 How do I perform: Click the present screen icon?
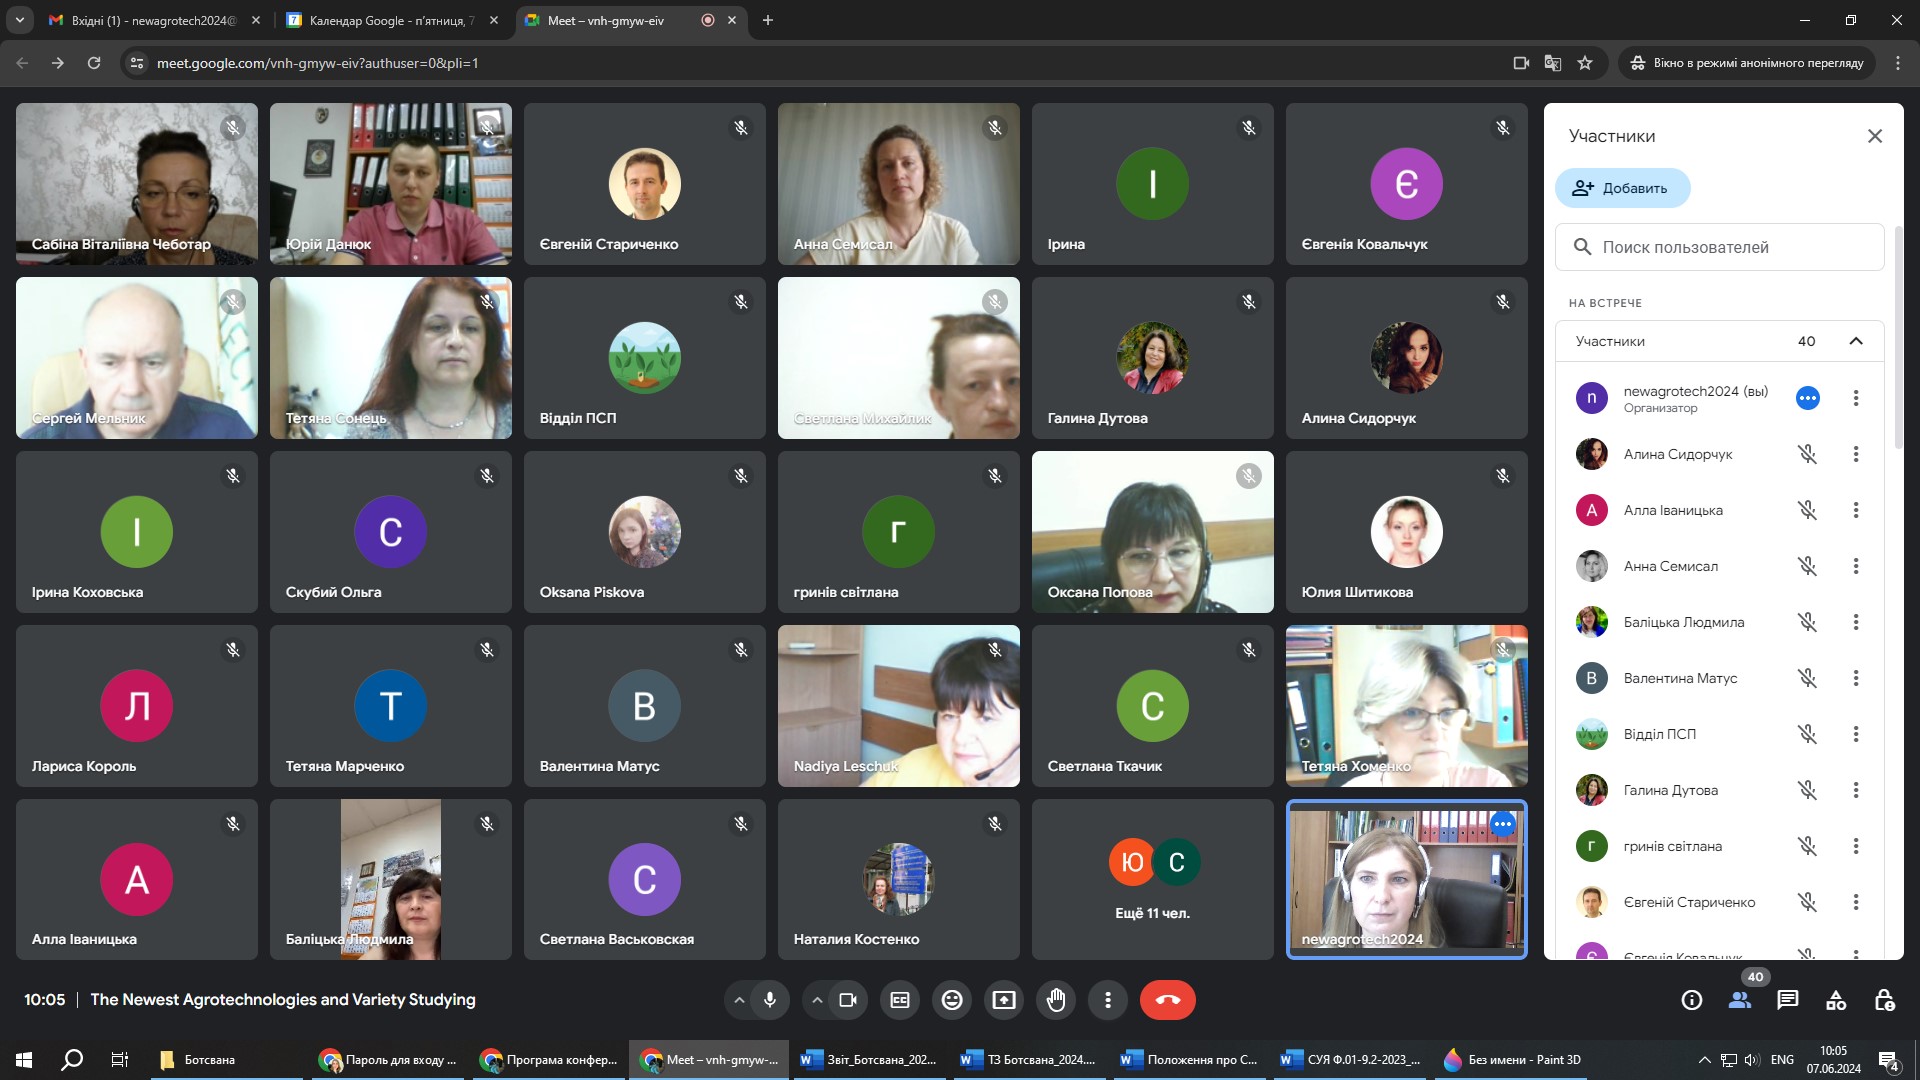tap(1004, 1000)
